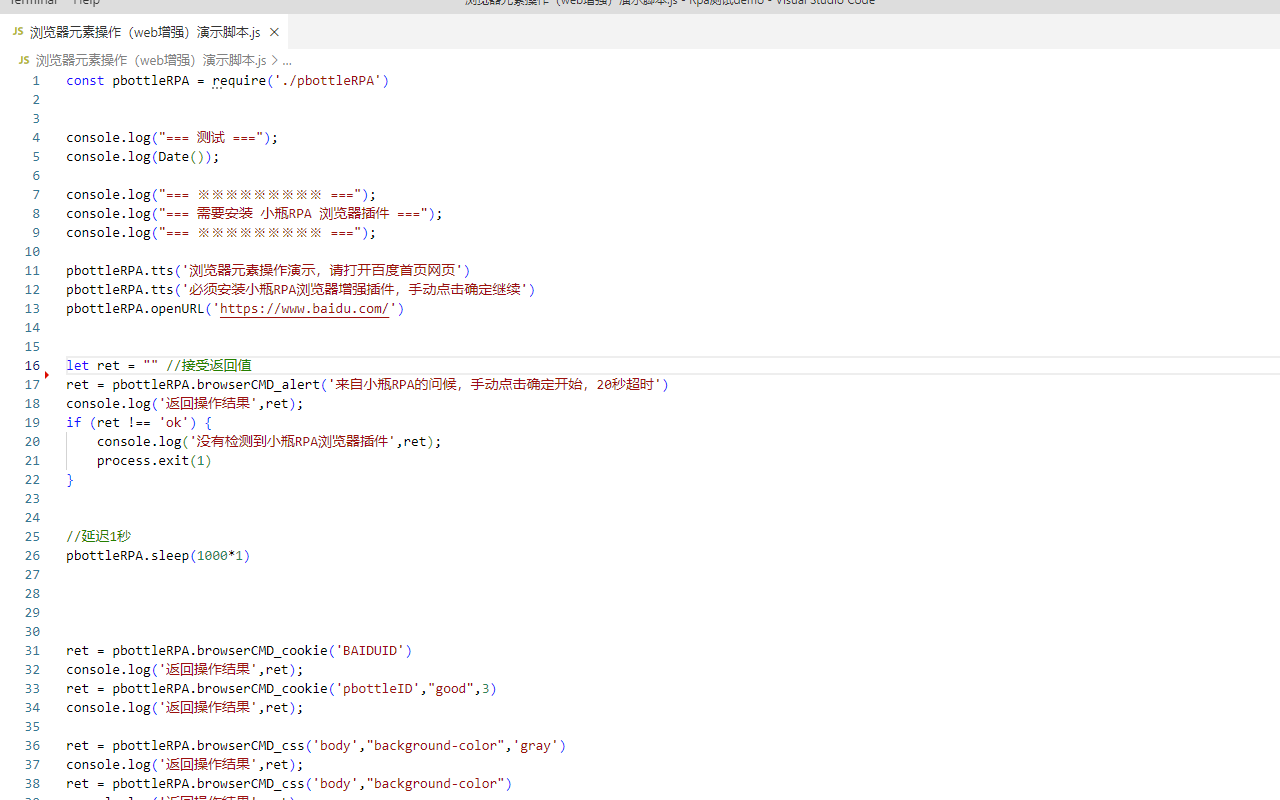Click the 'gray' string on line 36
Screen dimensions: 1280x800
pyautogui.click(x=535, y=745)
